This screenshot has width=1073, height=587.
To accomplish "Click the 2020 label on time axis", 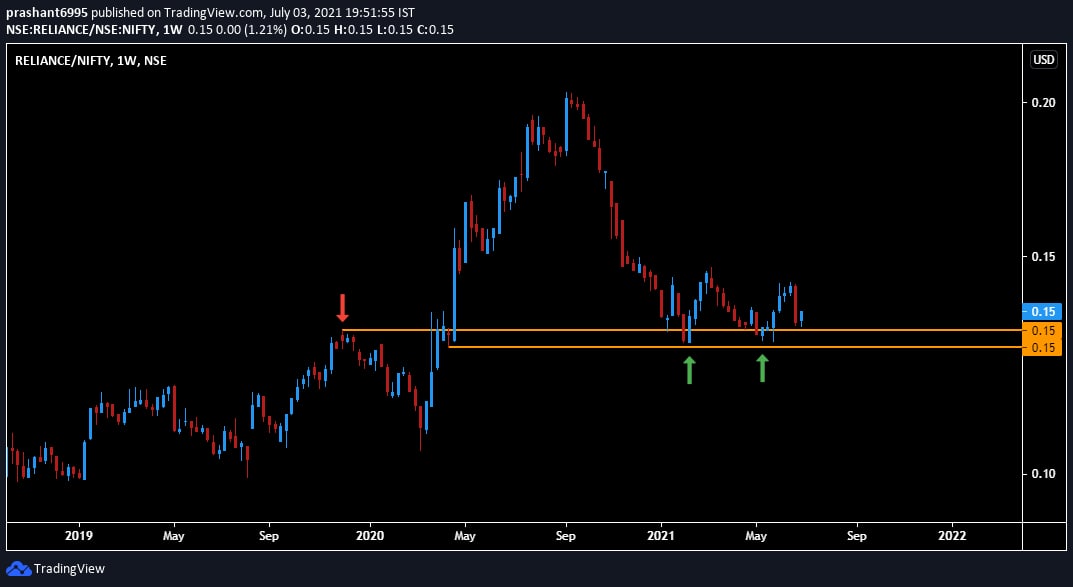I will point(371,536).
